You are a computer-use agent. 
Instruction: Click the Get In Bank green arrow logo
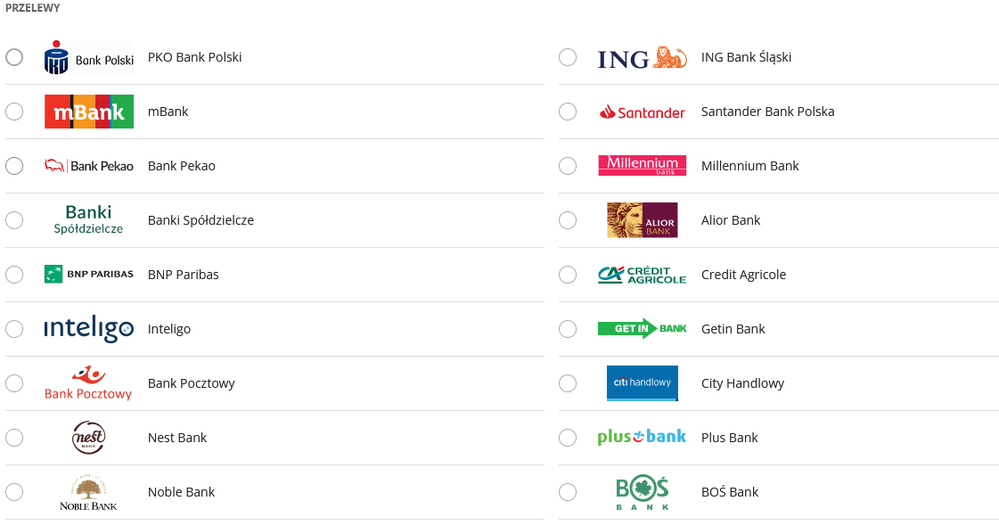pyautogui.click(x=642, y=329)
